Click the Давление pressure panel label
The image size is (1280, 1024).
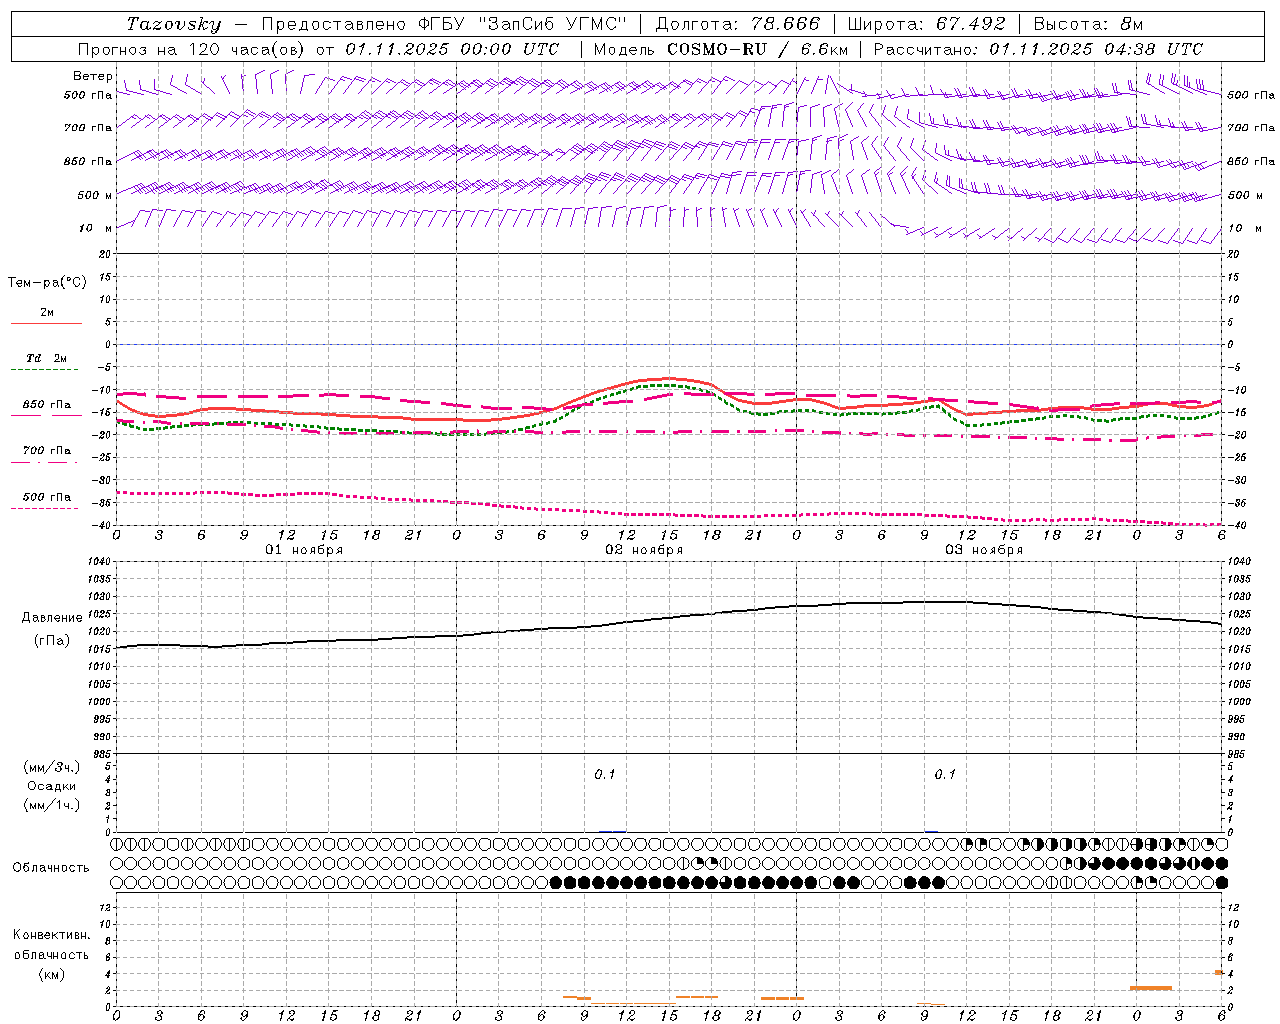pos(52,618)
